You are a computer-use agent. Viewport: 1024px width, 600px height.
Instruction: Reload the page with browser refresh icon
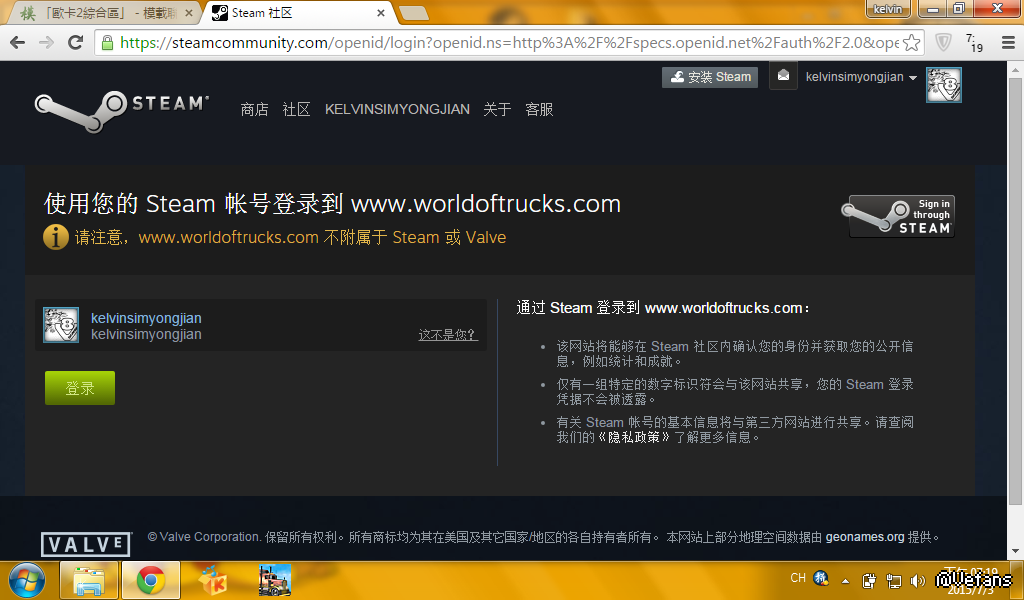[x=75, y=43]
